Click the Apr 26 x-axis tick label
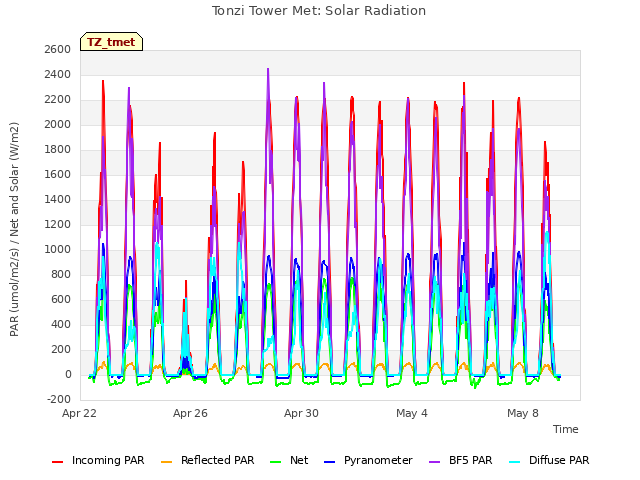 click(190, 413)
